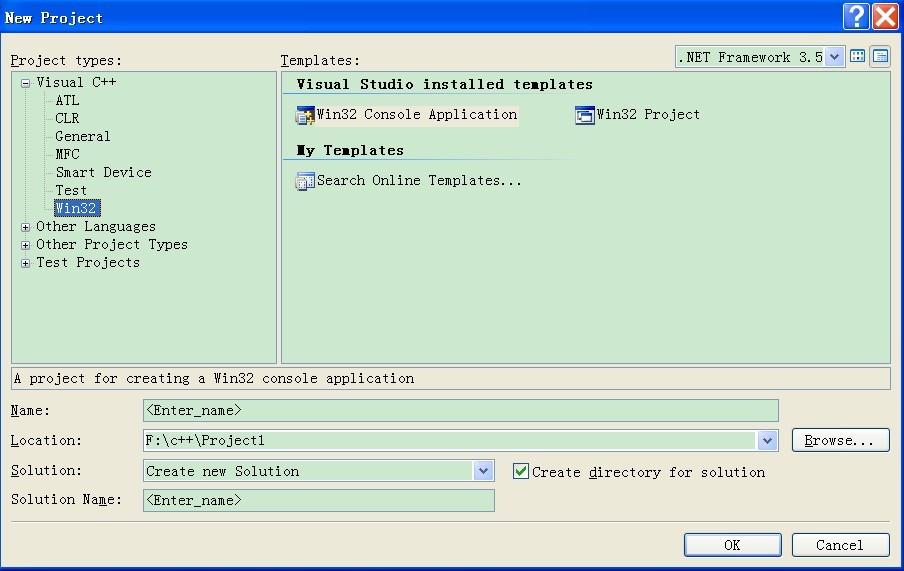Toggle Create directory for solution checkbox

521,471
